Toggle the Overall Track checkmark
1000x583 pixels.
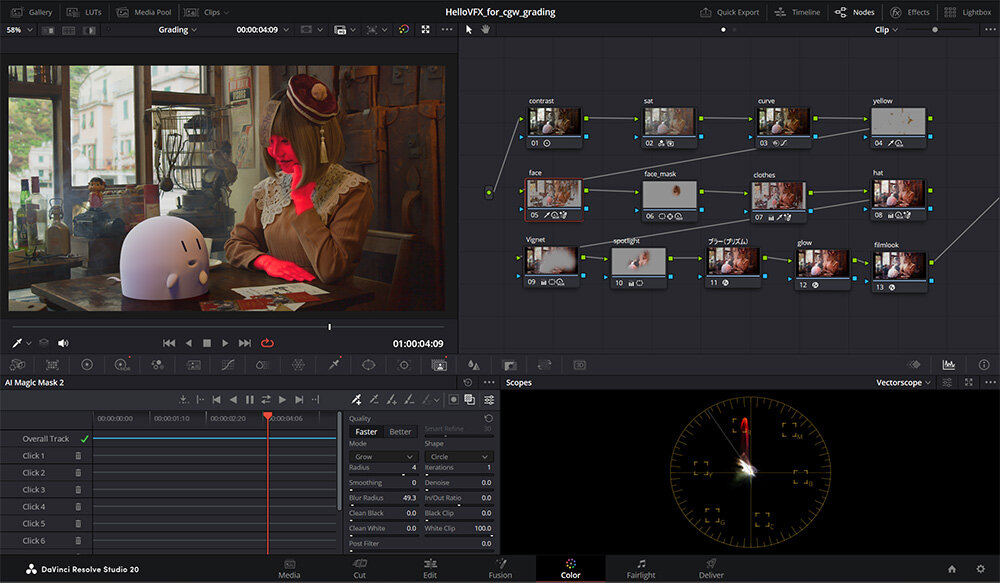85,439
